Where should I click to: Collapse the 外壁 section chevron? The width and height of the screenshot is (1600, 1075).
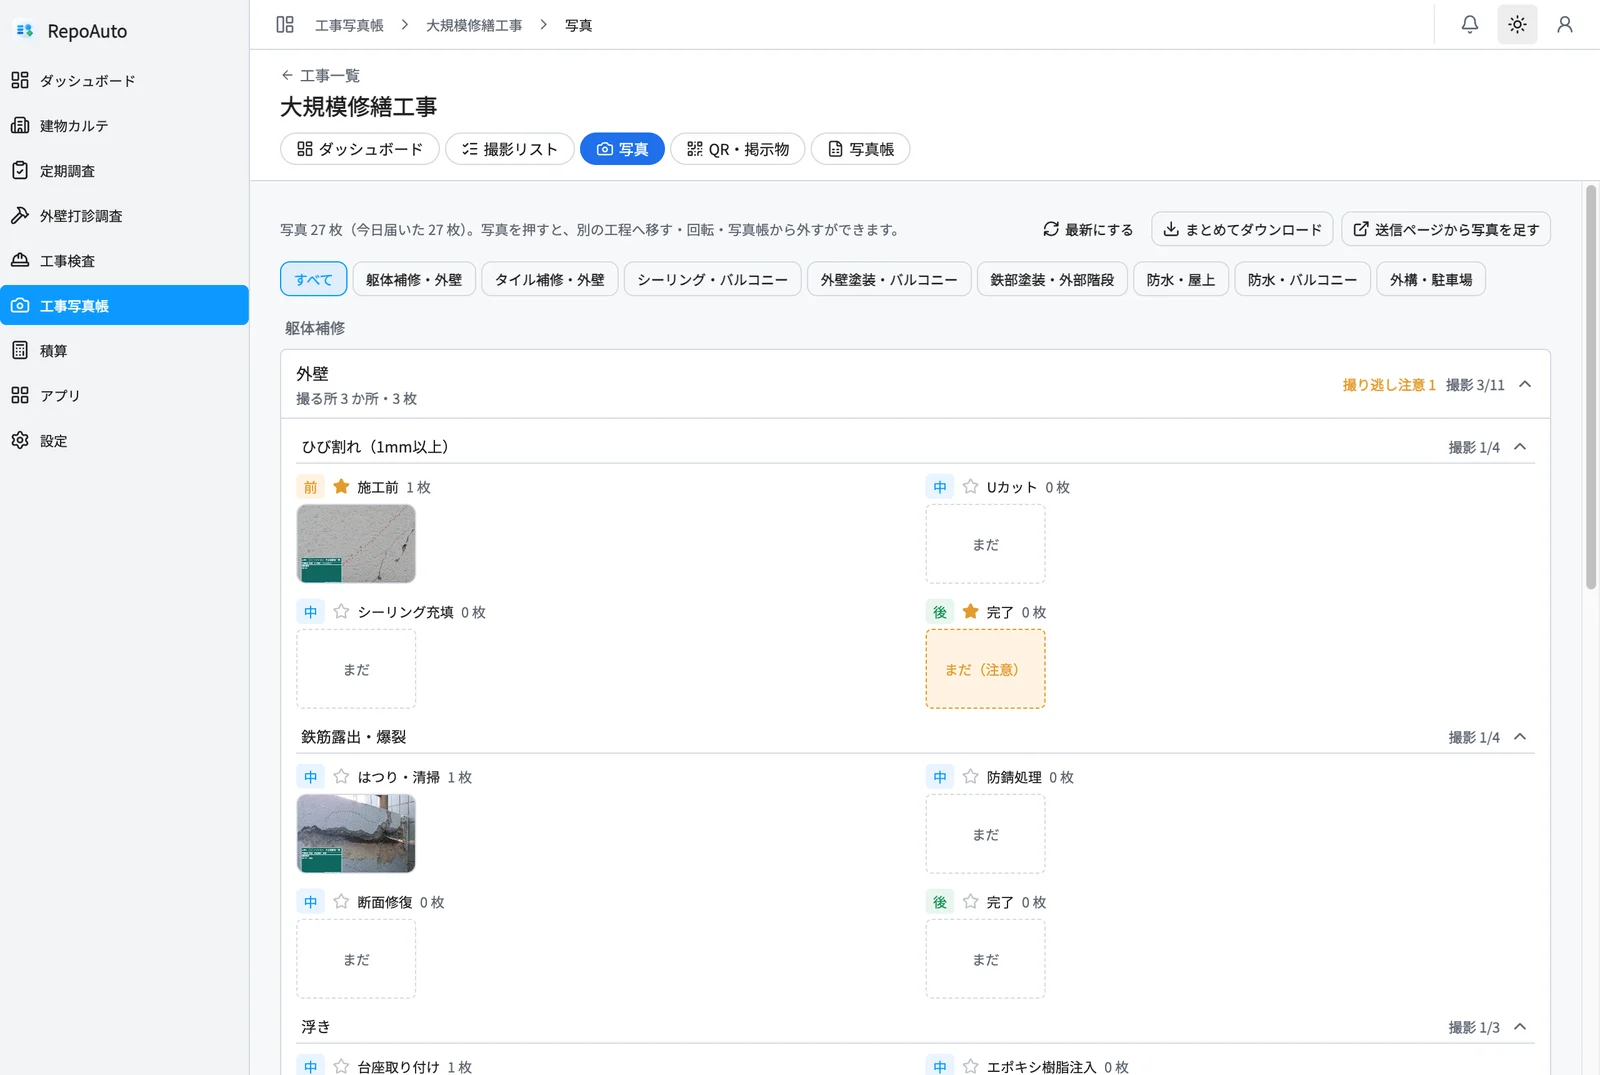tap(1525, 384)
